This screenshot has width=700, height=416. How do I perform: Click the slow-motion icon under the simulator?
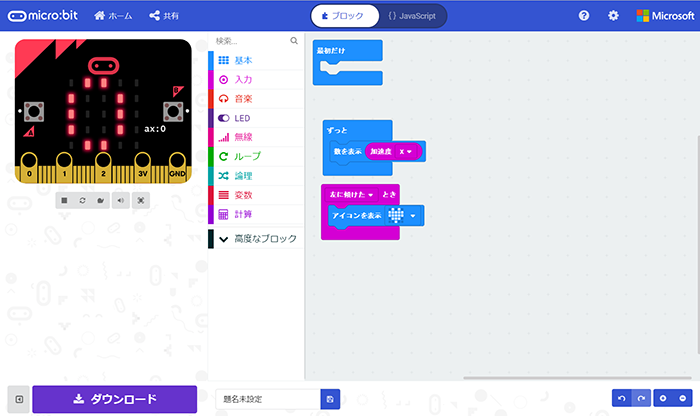[x=102, y=200]
